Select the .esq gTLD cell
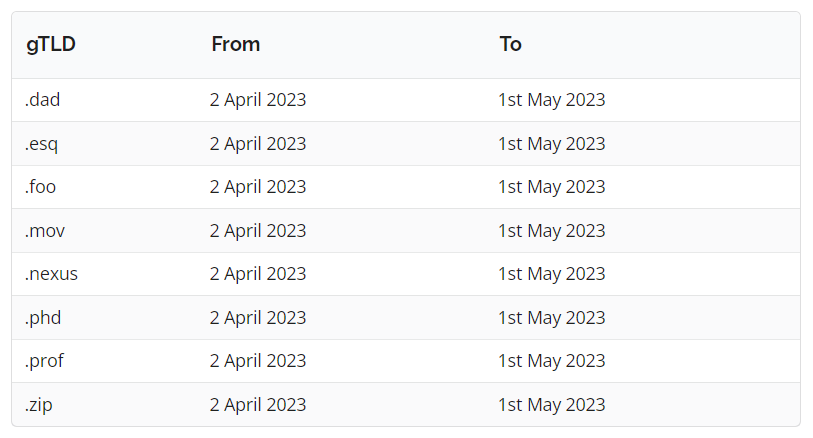Viewport: 813px width, 438px height. pyautogui.click(x=42, y=144)
